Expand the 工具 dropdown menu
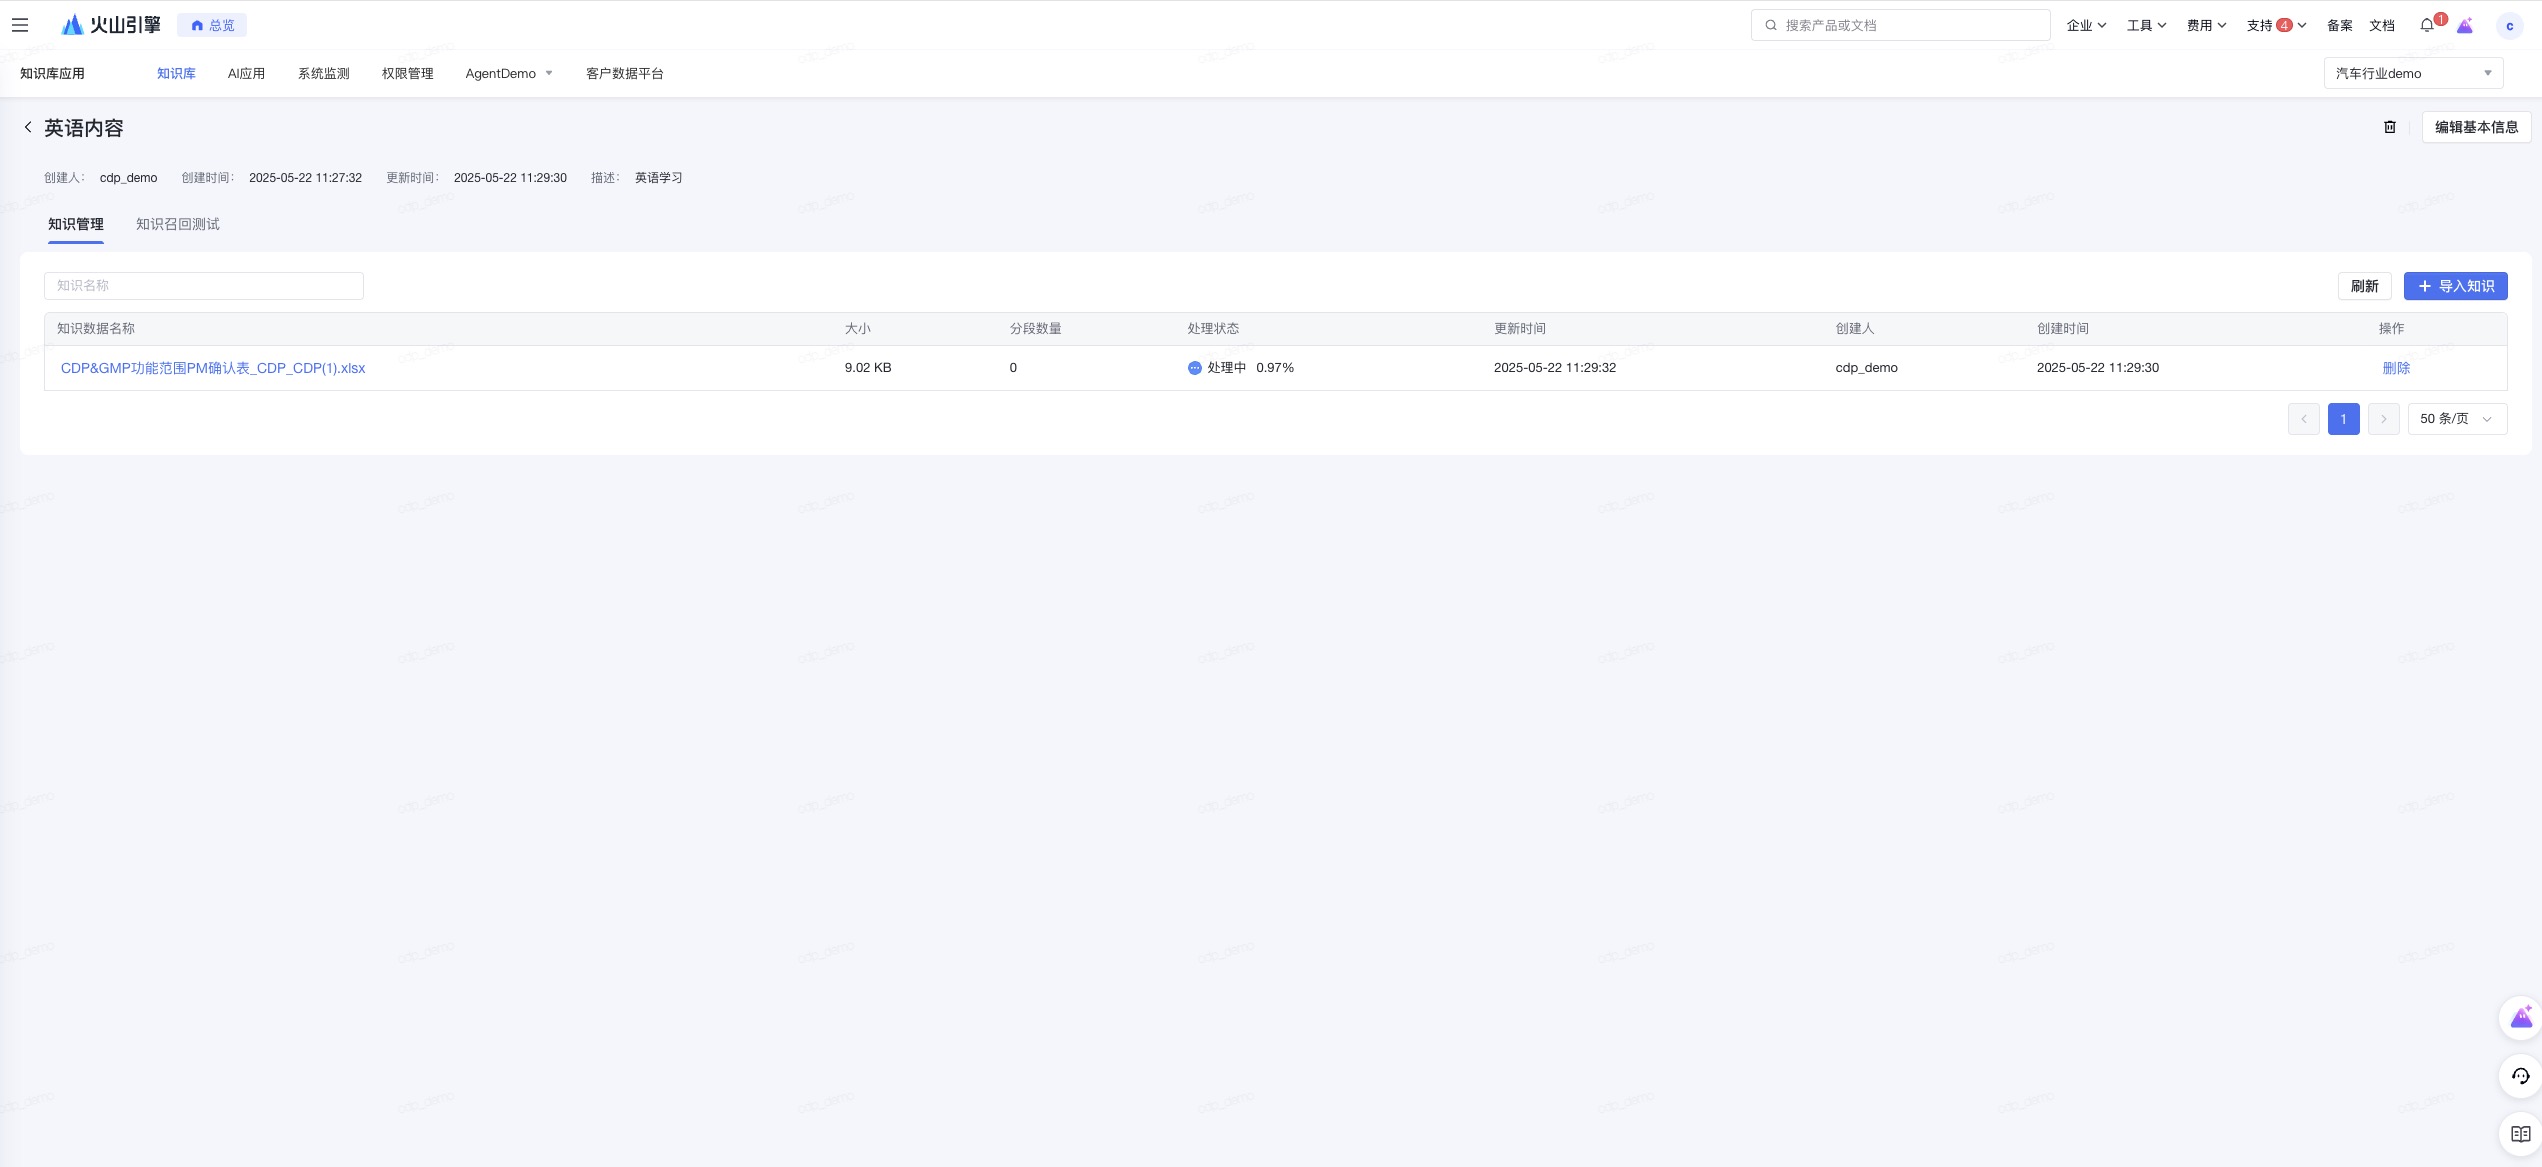2542x1167 pixels. click(2146, 25)
